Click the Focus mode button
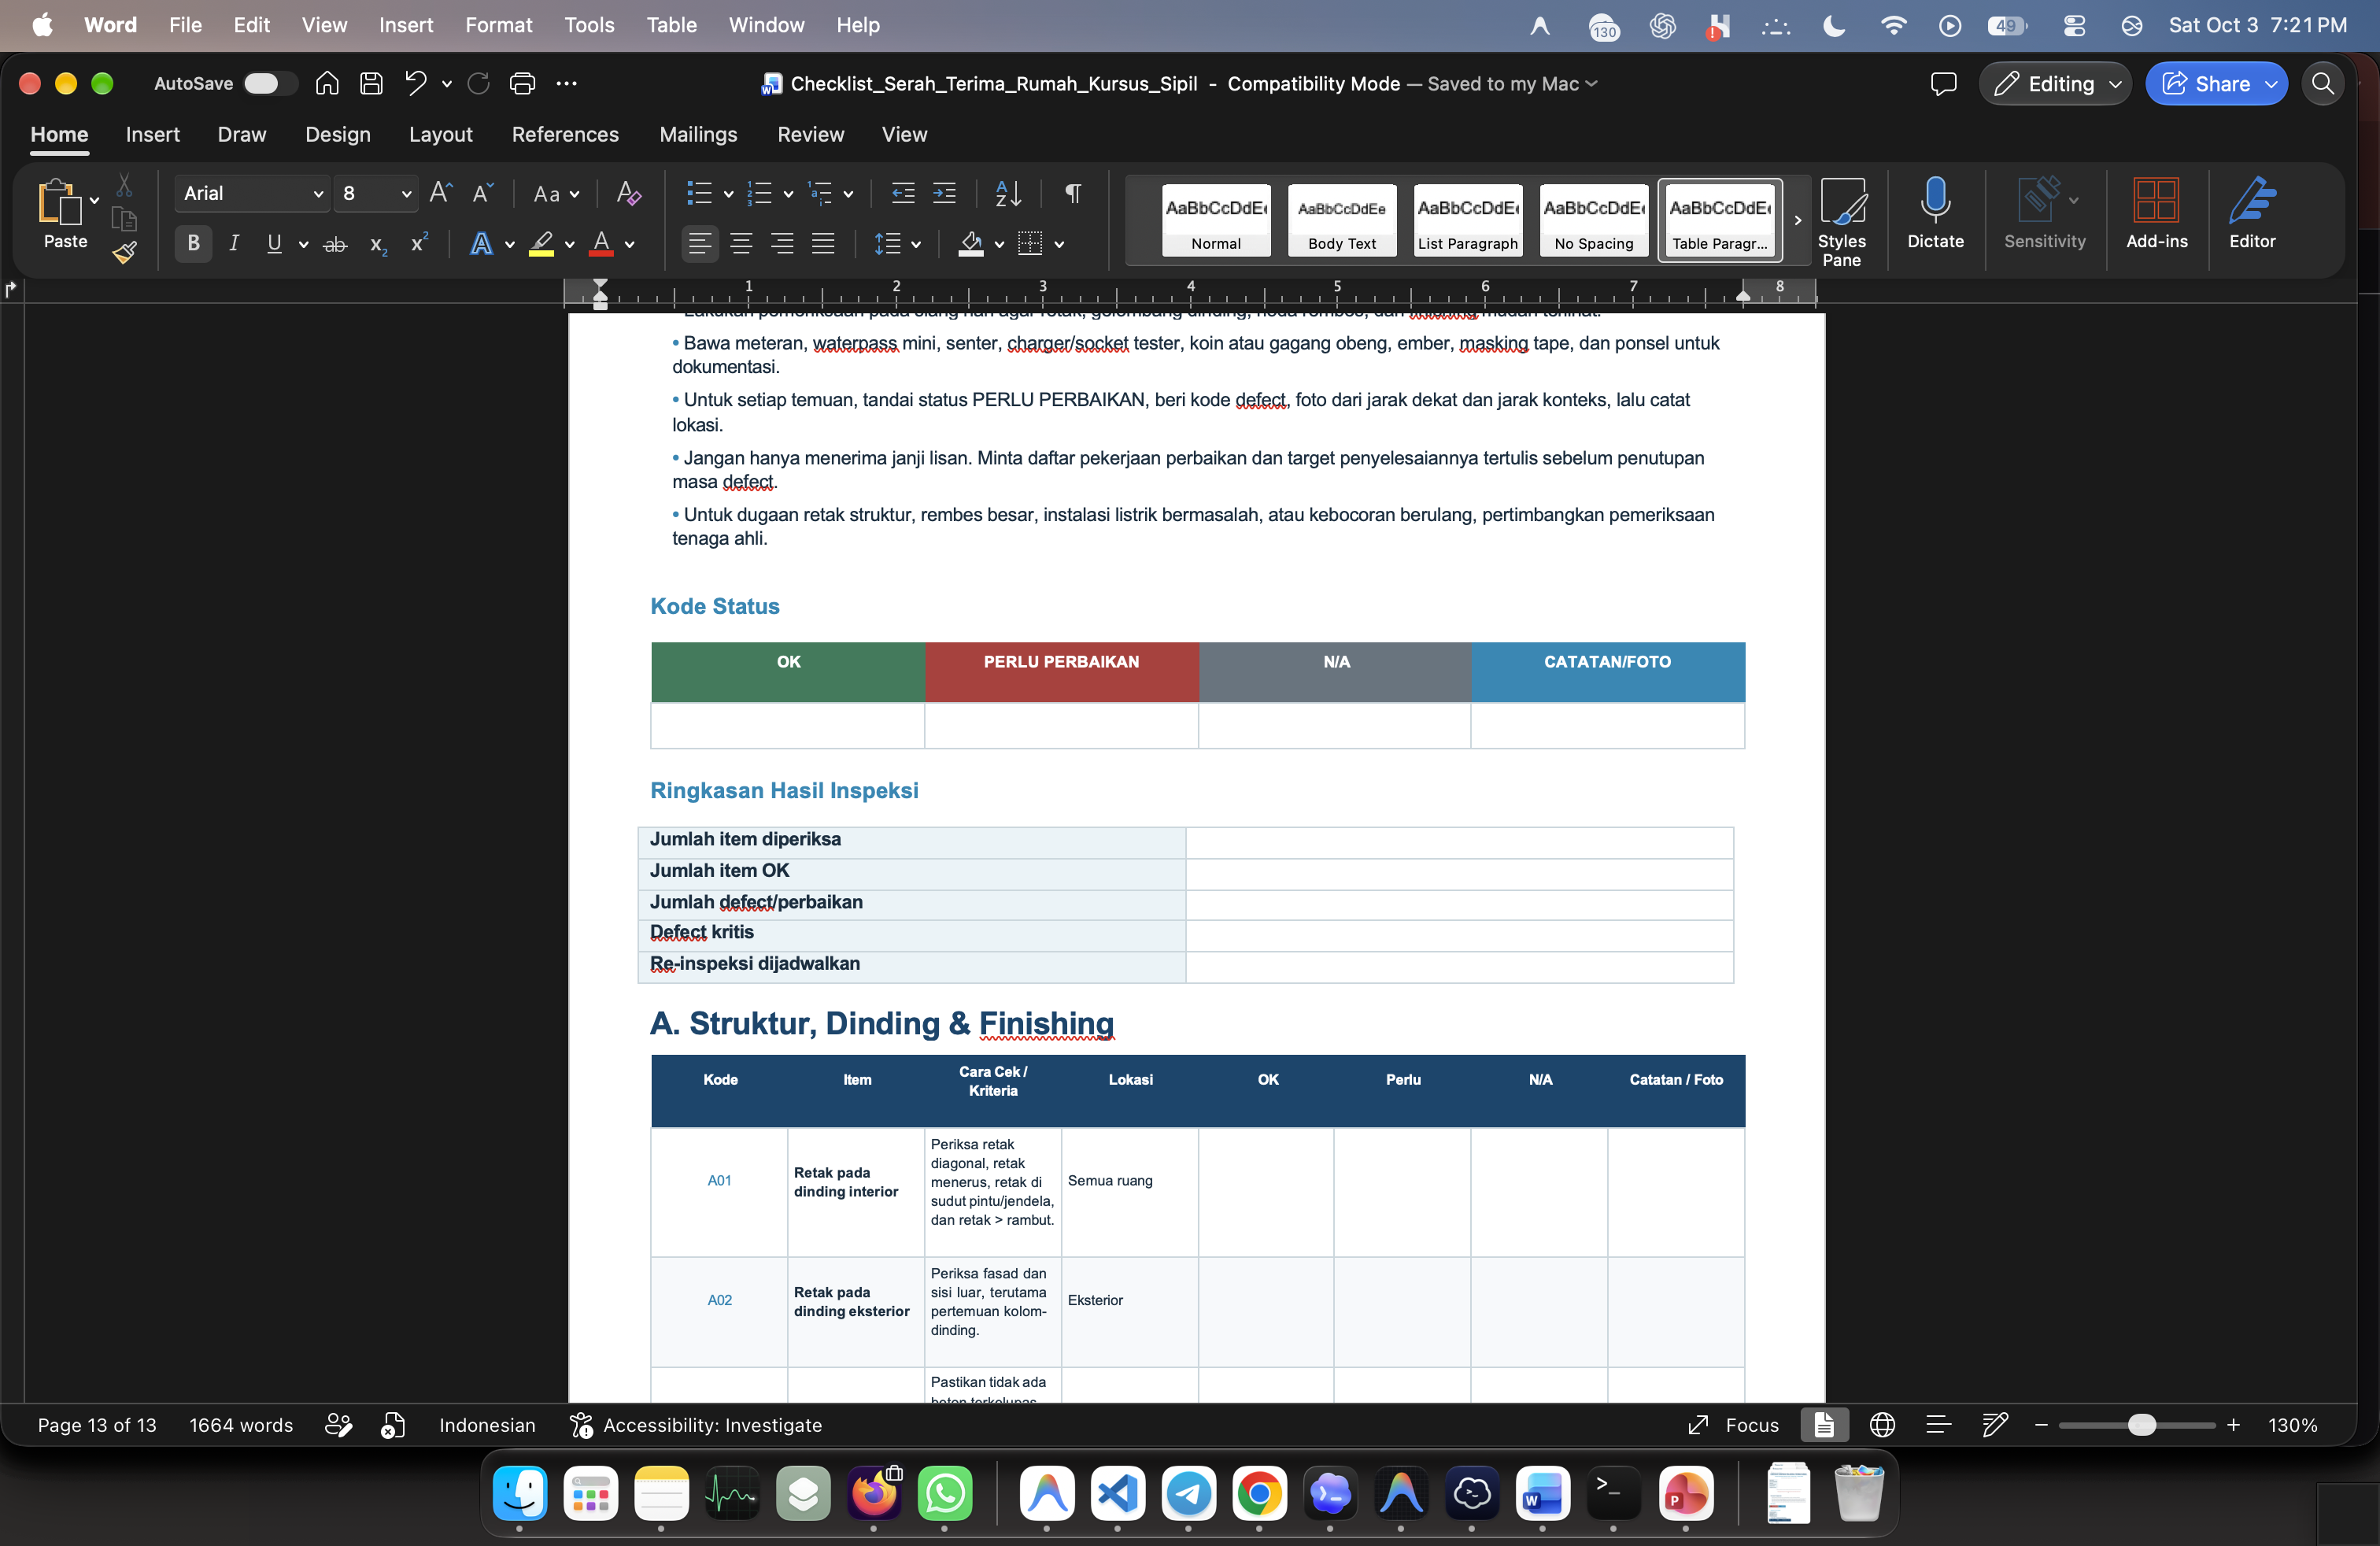The image size is (2380, 1546). coord(1734,1425)
